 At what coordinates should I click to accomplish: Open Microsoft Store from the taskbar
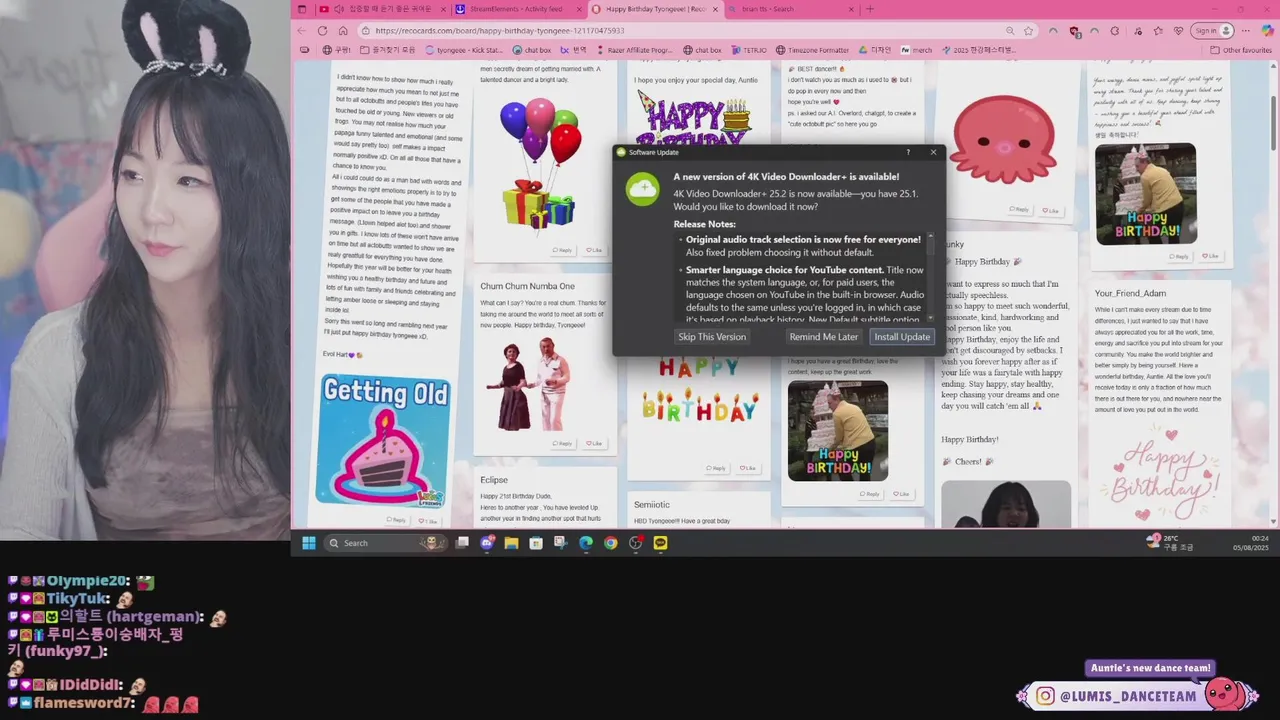coord(536,543)
